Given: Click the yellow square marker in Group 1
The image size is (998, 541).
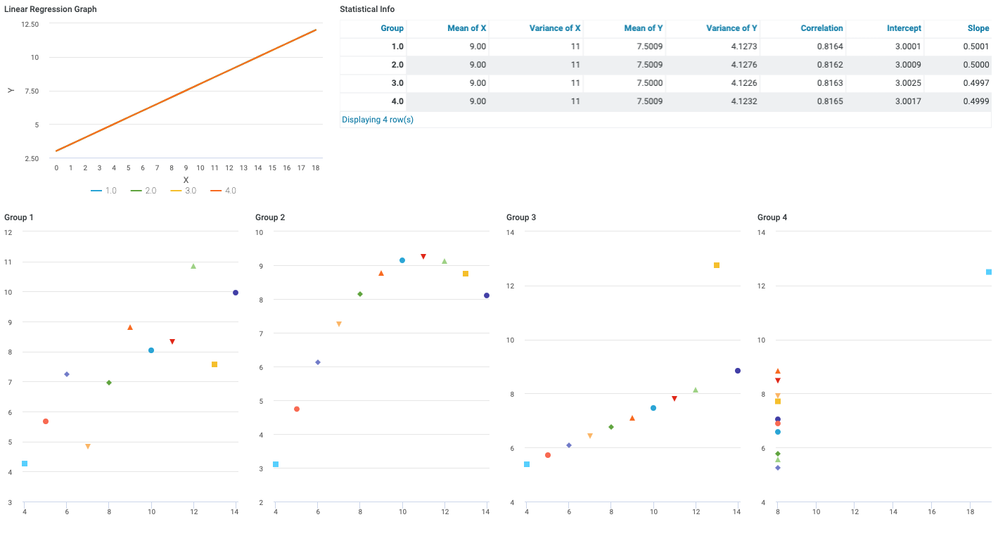Looking at the screenshot, I should 215,365.
